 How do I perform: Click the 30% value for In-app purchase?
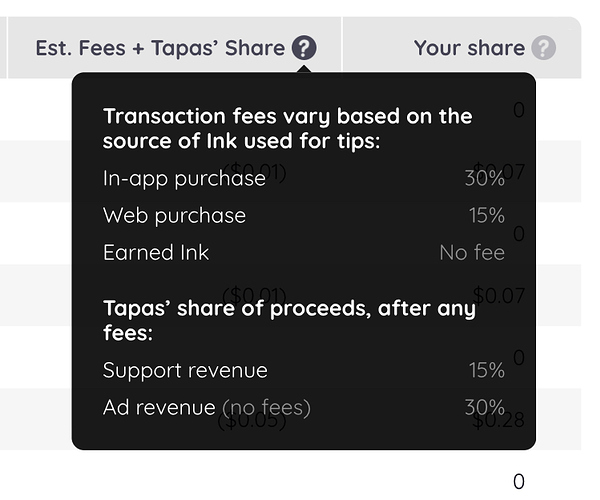pyautogui.click(x=485, y=178)
